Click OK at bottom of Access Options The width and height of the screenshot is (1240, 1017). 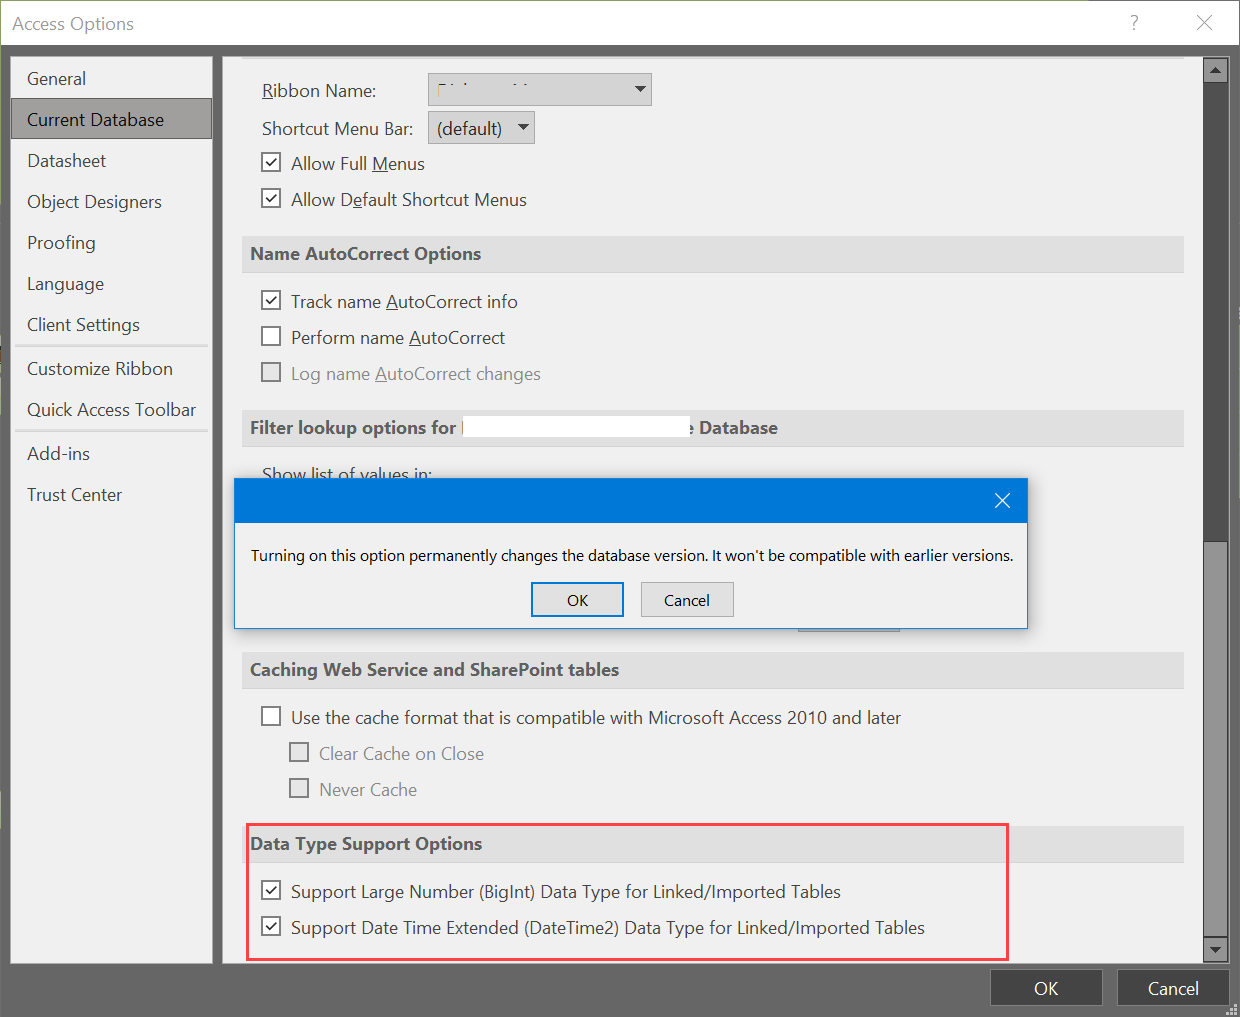click(x=1046, y=988)
